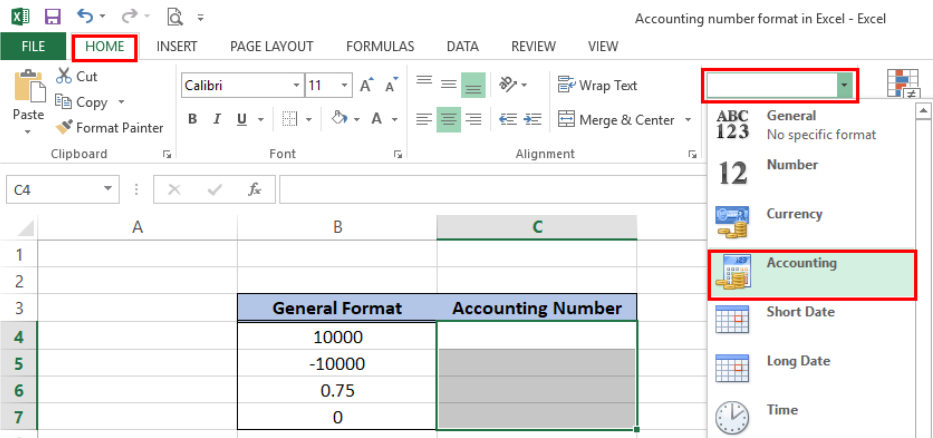Screen dimensions: 933x438
Task: Decrease indent in Alignment group
Action: 508,119
